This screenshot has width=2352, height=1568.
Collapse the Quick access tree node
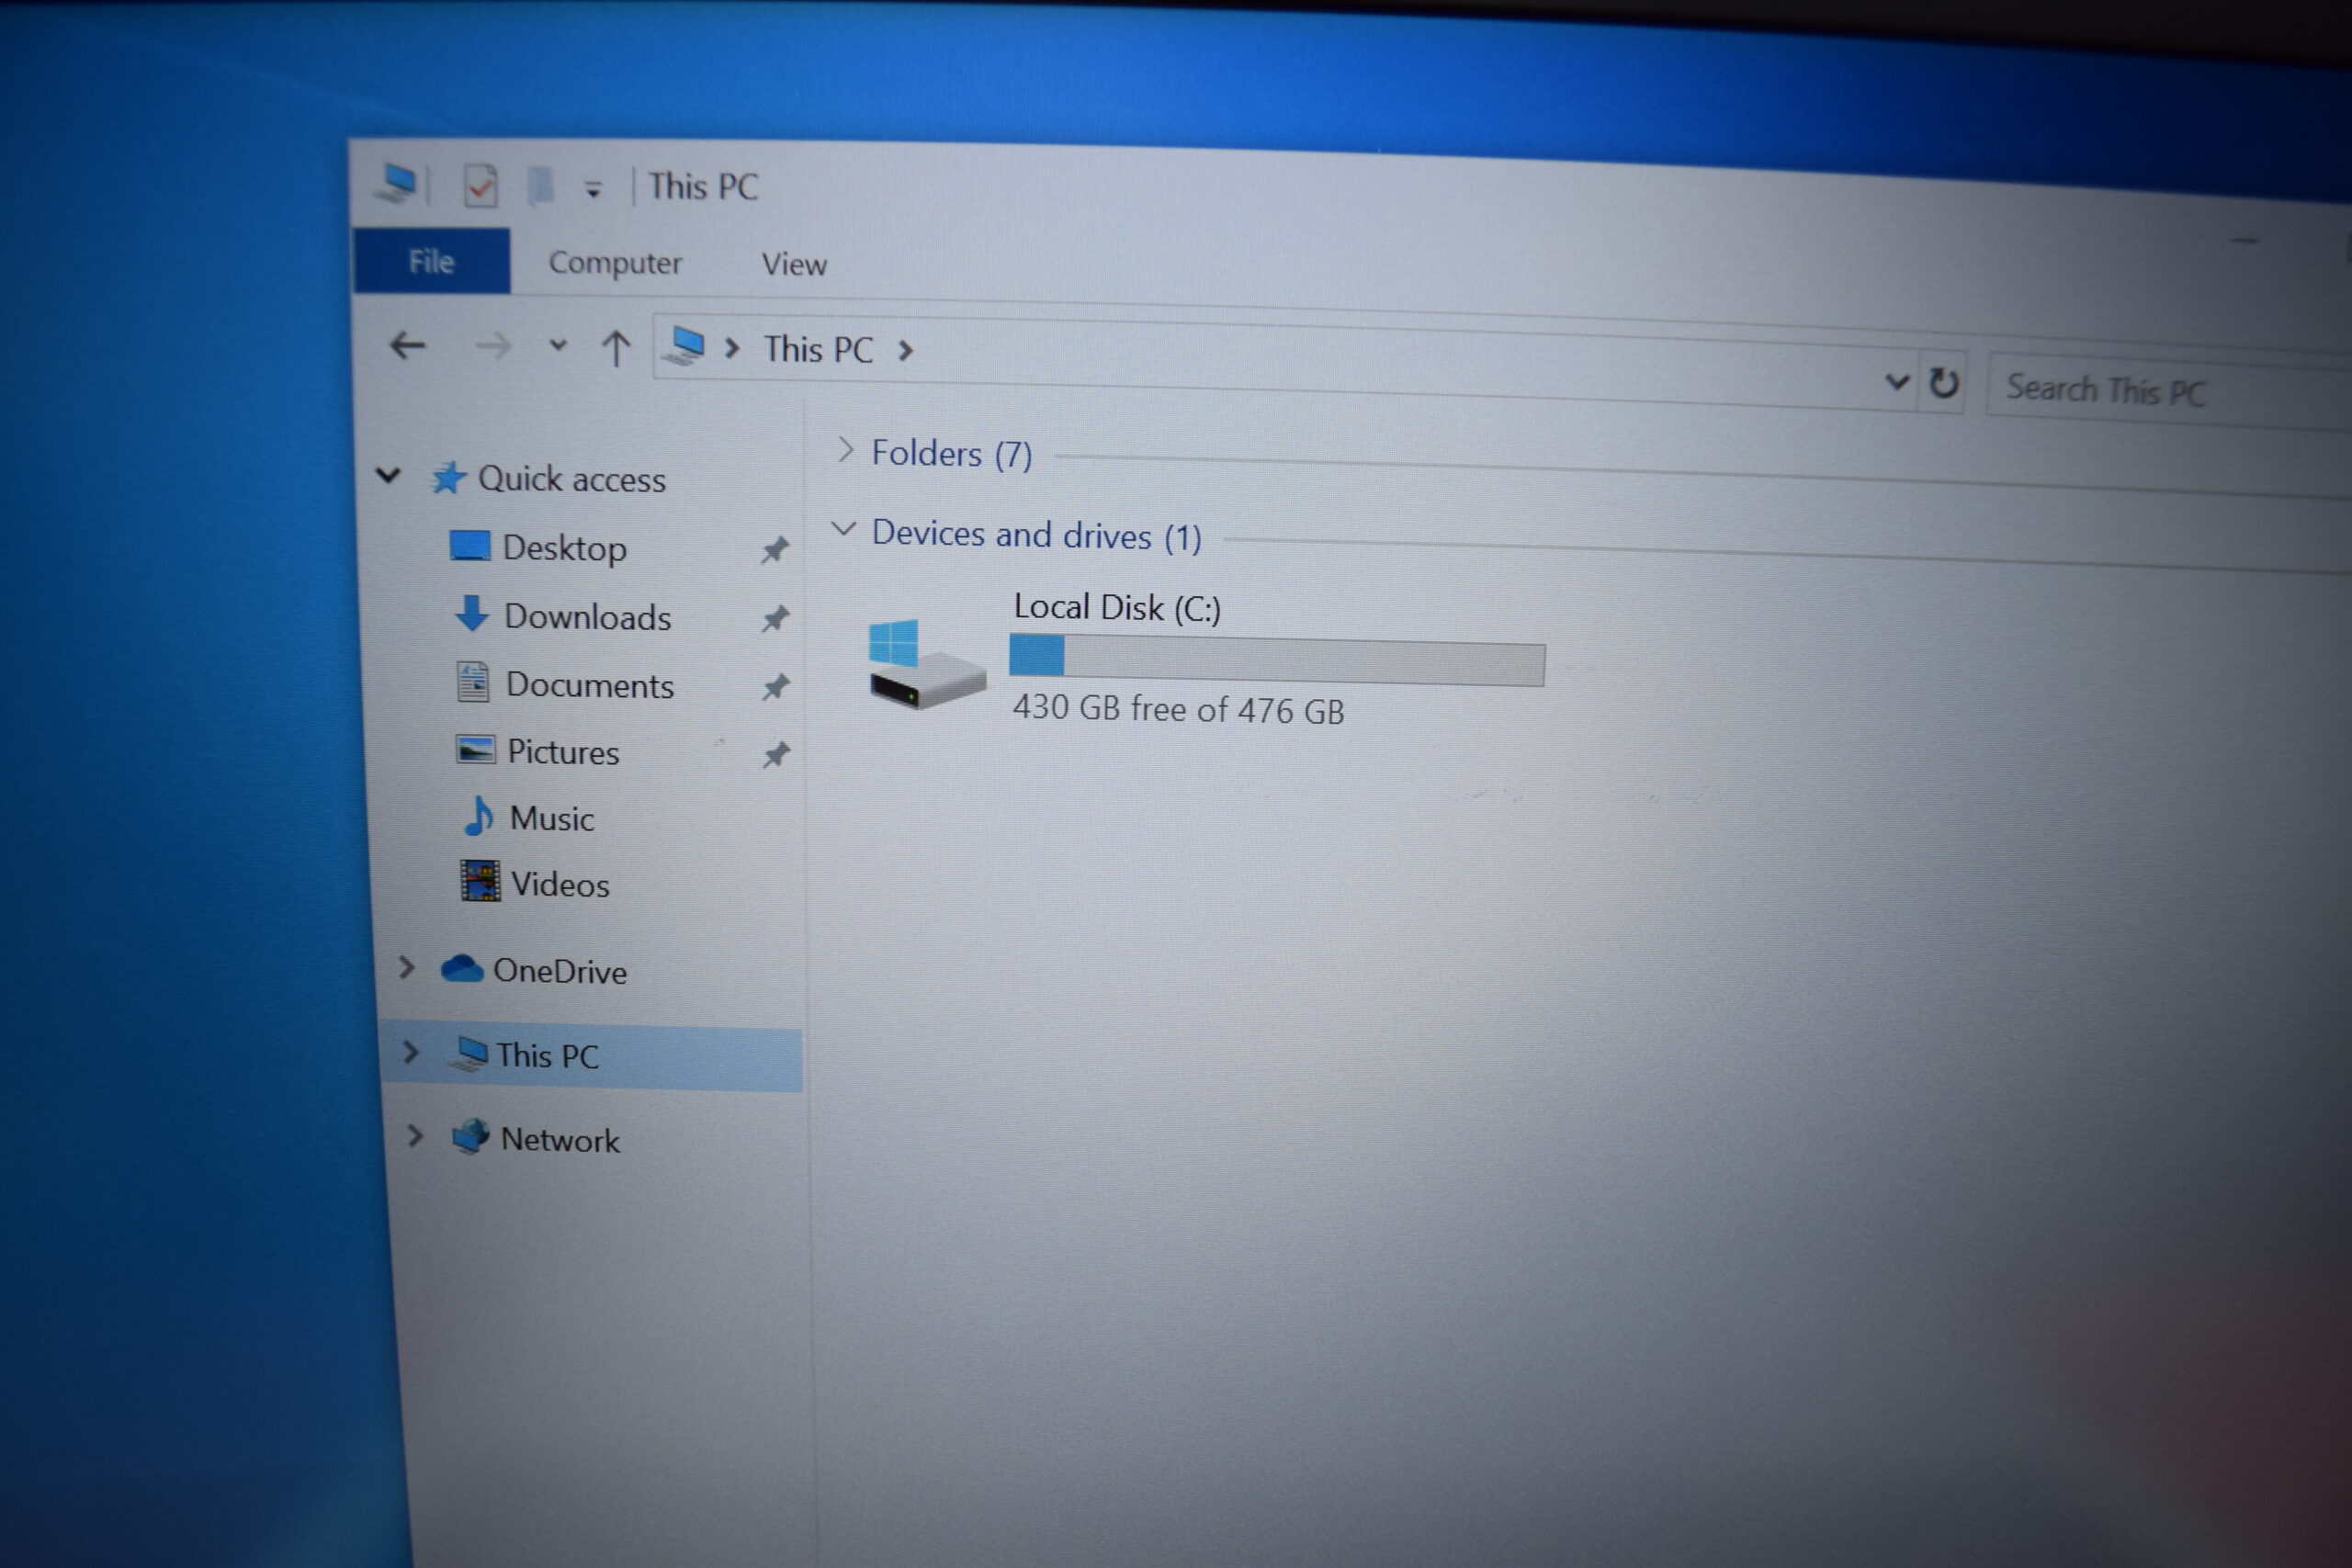[x=388, y=475]
